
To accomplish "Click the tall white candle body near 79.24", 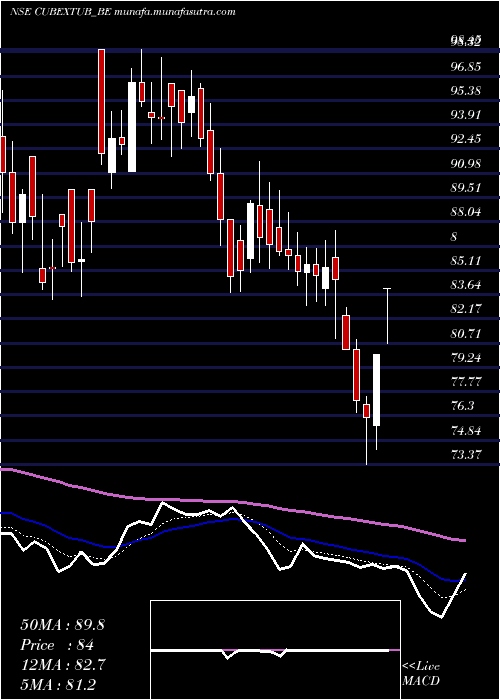I will tap(377, 390).
